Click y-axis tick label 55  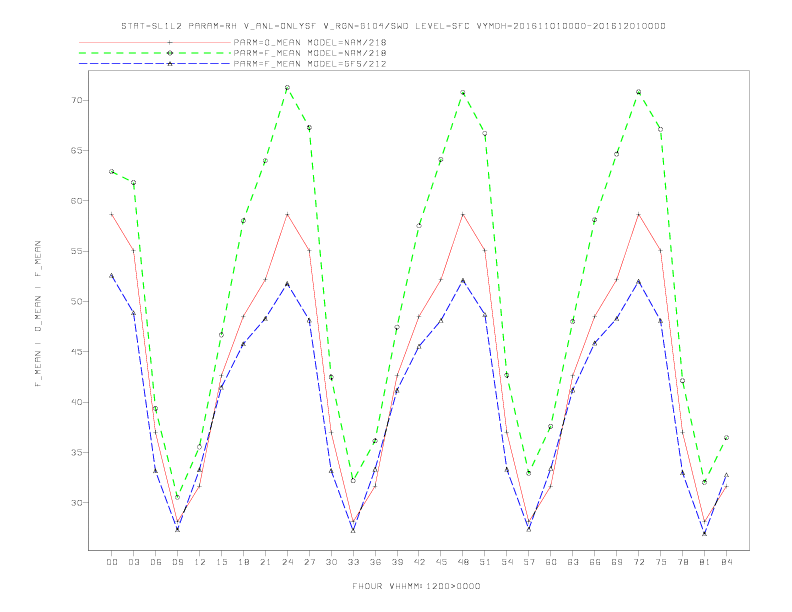(x=76, y=251)
